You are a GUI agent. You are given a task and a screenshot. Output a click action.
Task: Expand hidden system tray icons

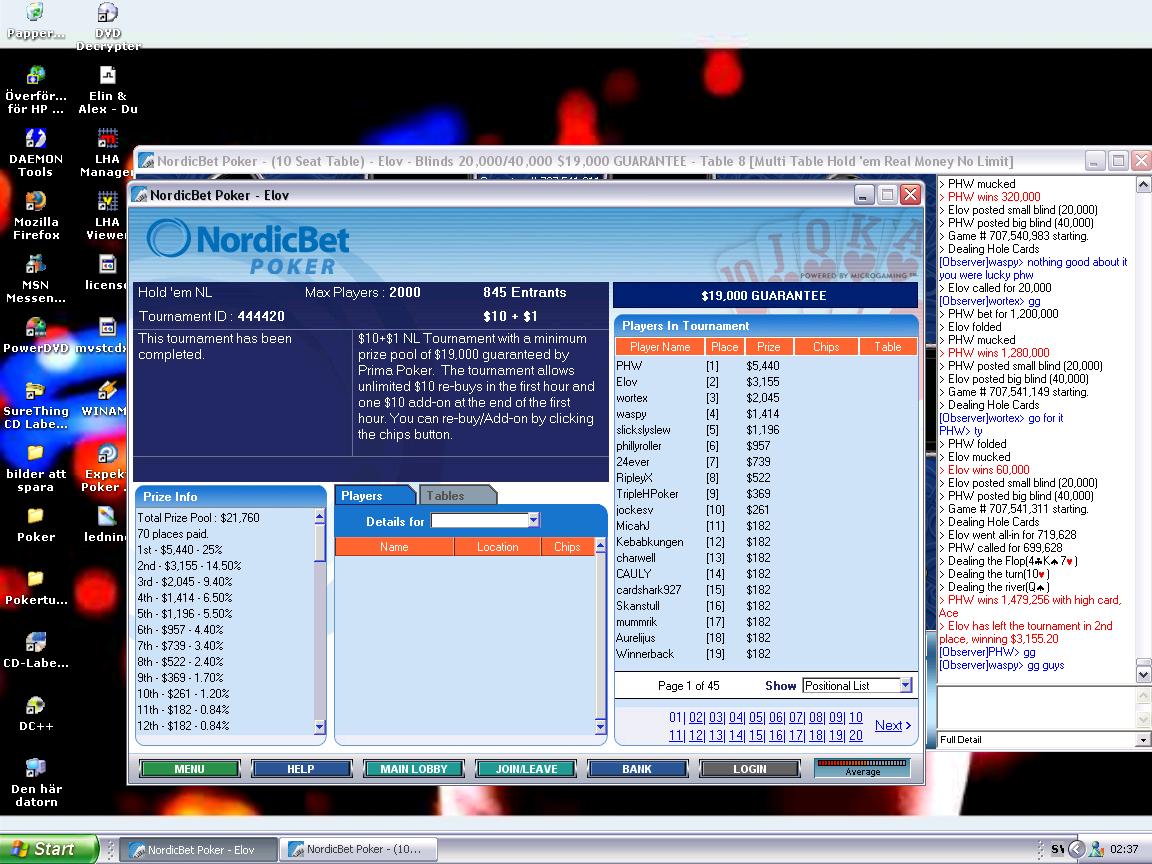[1076, 849]
